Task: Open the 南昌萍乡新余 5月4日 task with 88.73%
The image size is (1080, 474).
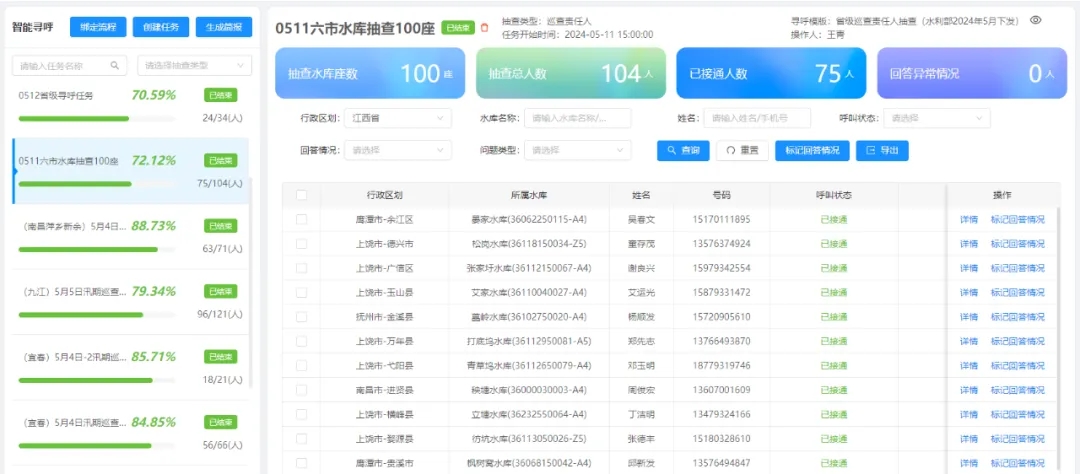Action: [x=131, y=236]
